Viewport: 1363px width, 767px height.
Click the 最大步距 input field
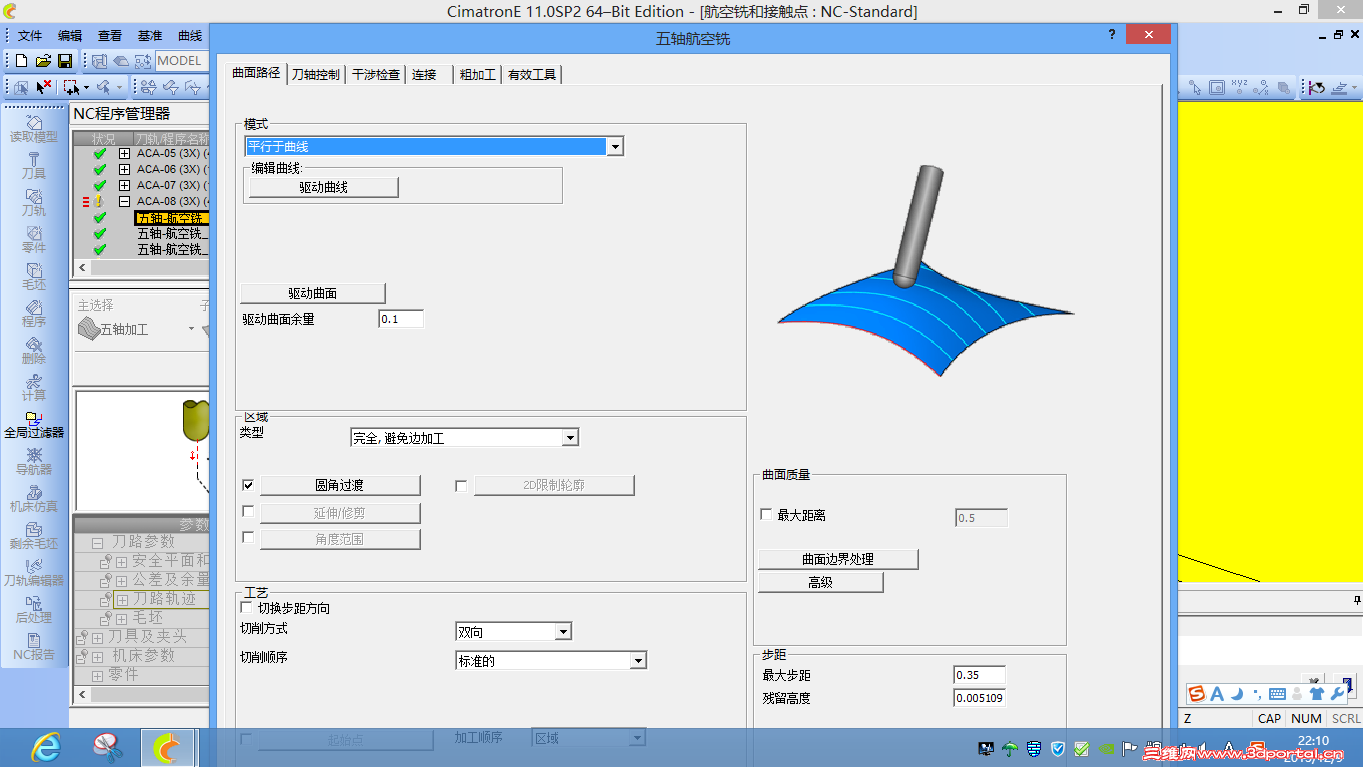click(x=979, y=675)
